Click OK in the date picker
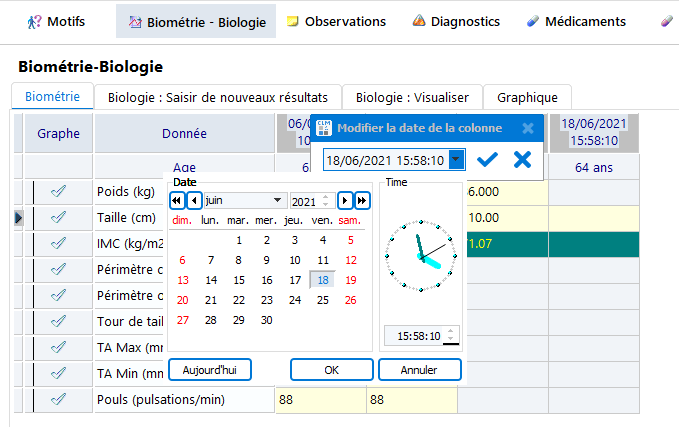679x427 pixels. click(x=332, y=369)
